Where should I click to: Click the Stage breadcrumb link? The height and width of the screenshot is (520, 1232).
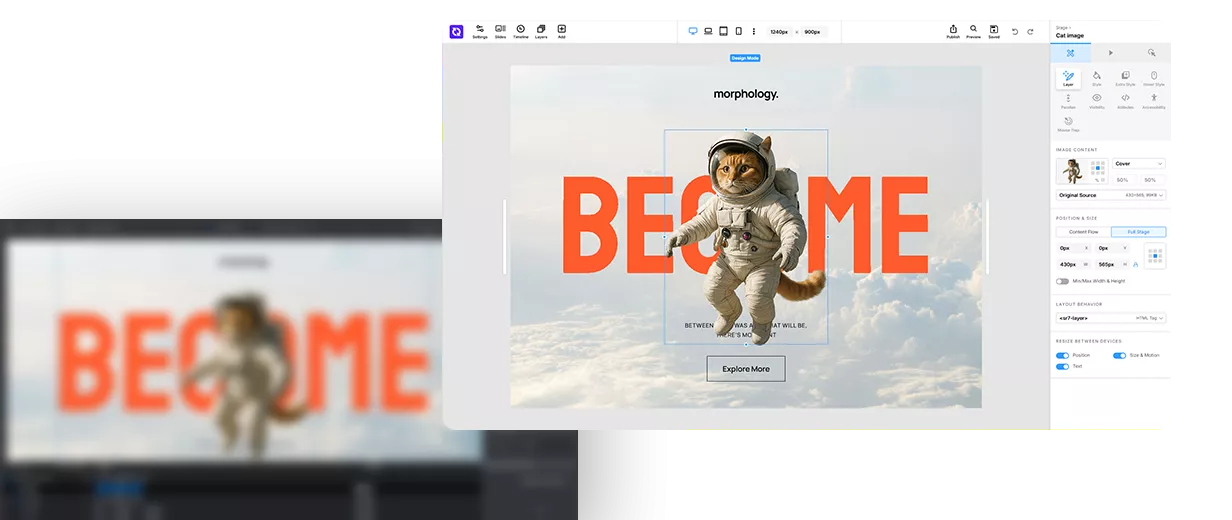coord(1062,27)
